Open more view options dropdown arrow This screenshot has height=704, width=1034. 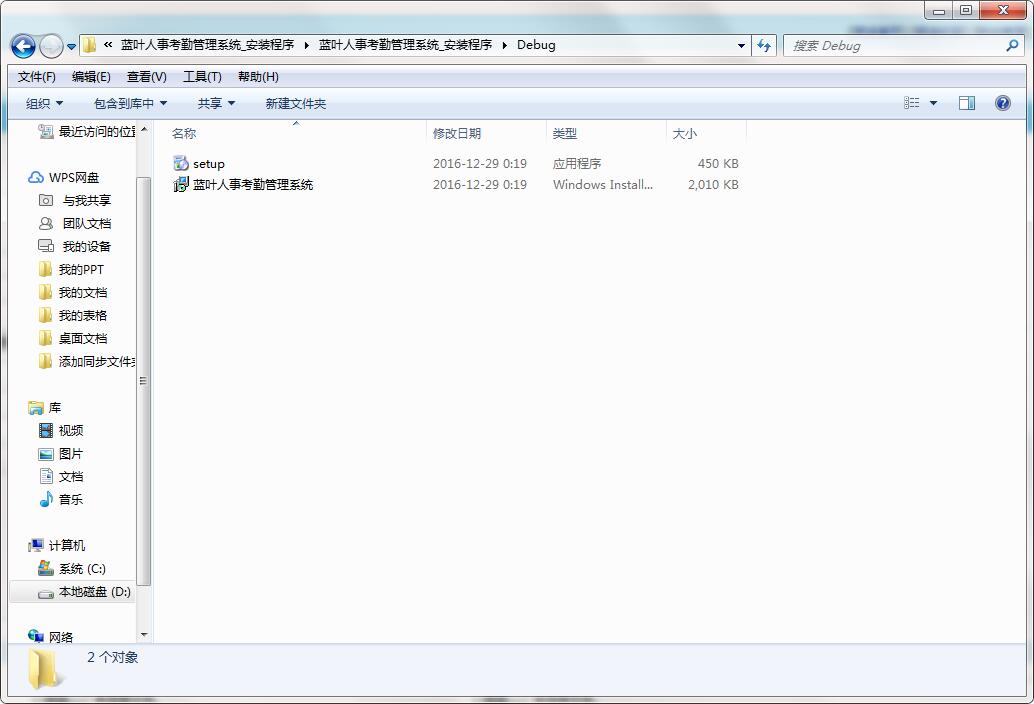click(x=933, y=103)
